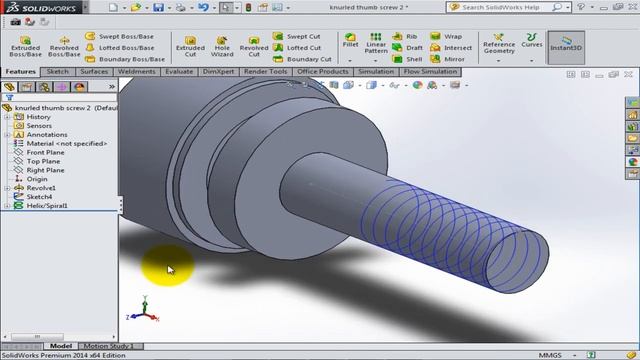
Task: Click the Open file icon
Action: pyautogui.click(x=136, y=7)
